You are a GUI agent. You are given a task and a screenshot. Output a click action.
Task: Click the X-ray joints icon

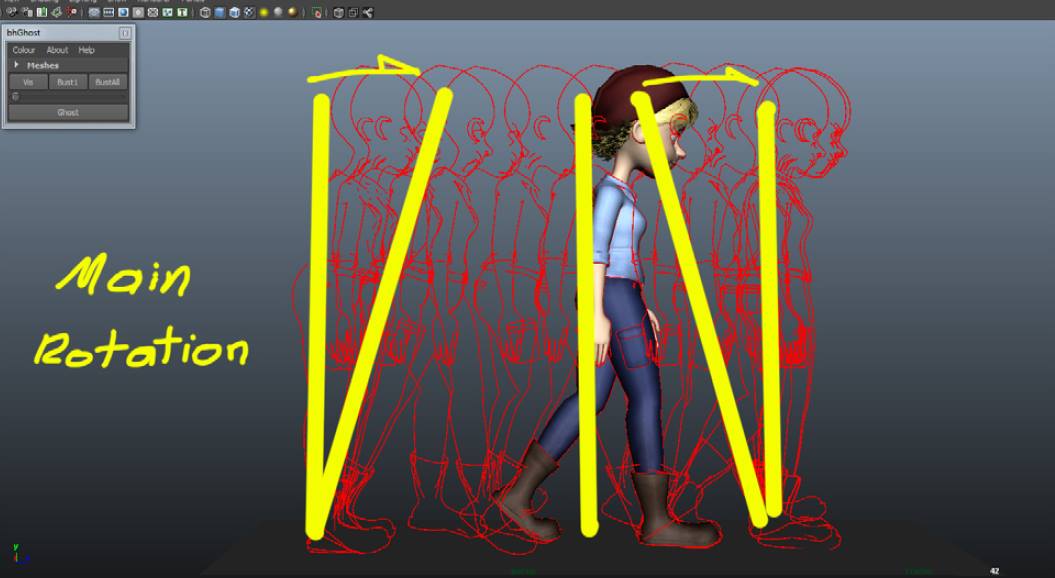[x=367, y=13]
